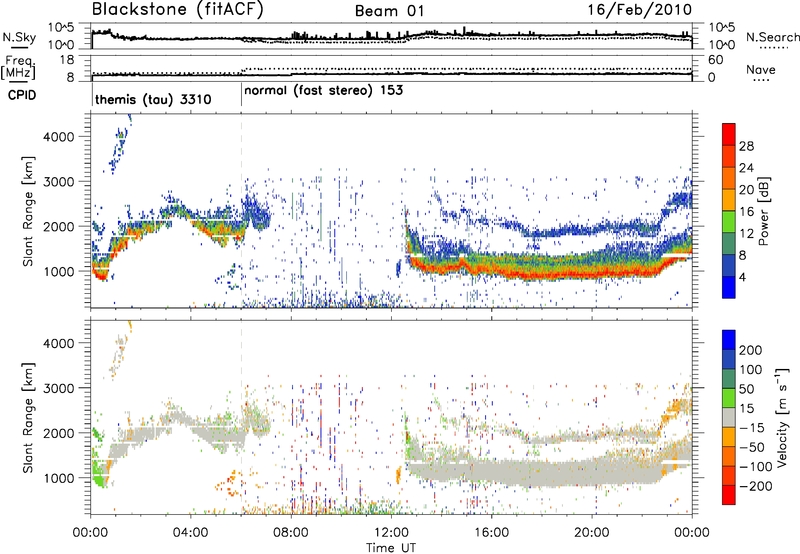Viewport: 800px width, 554px height.
Task: Pick the red bottom Velocity segment below -200
Action: (729, 495)
